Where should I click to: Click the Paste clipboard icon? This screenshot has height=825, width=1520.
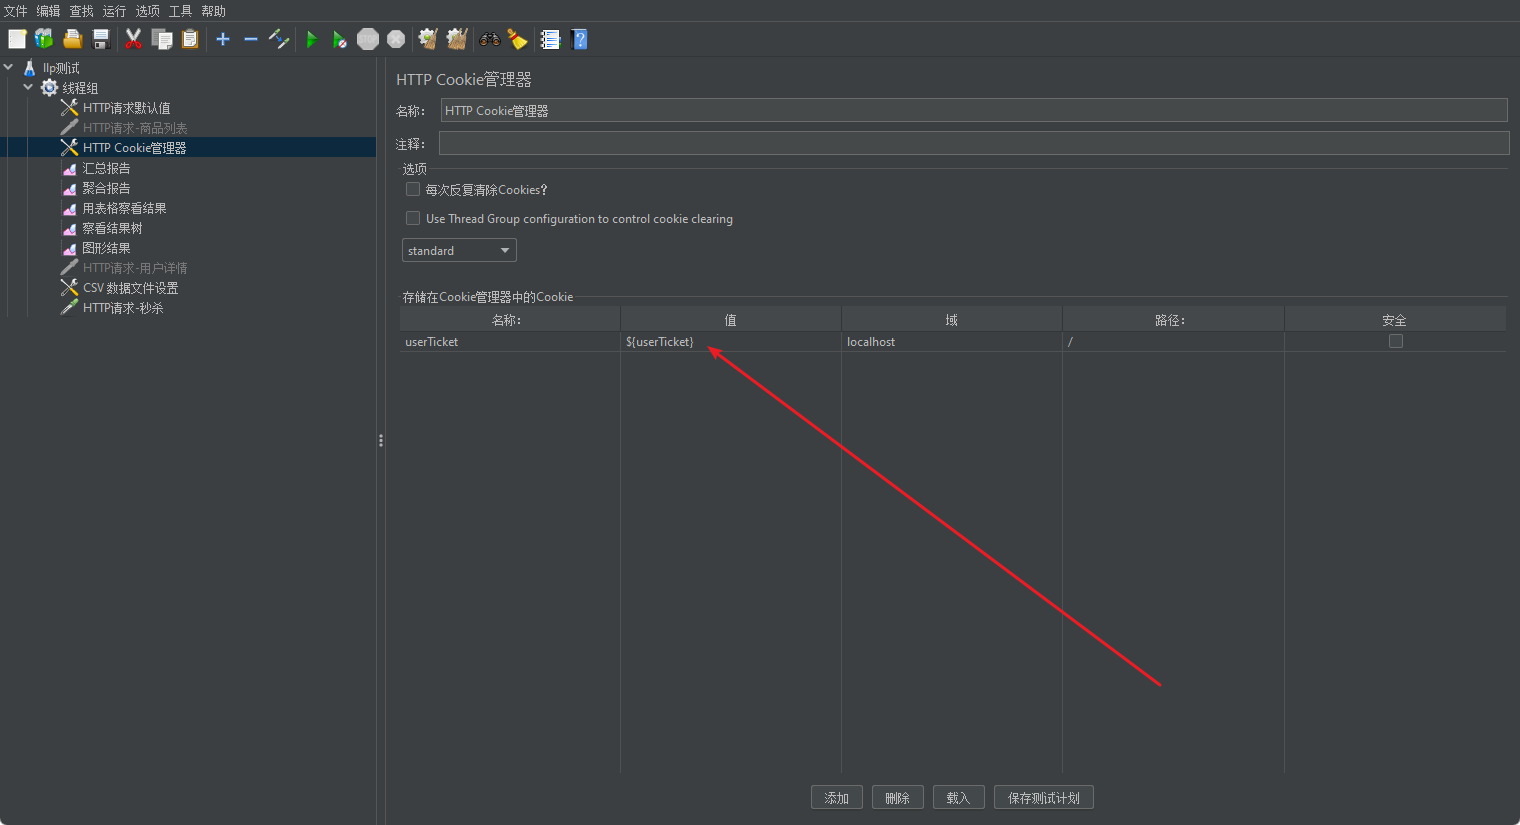[190, 39]
